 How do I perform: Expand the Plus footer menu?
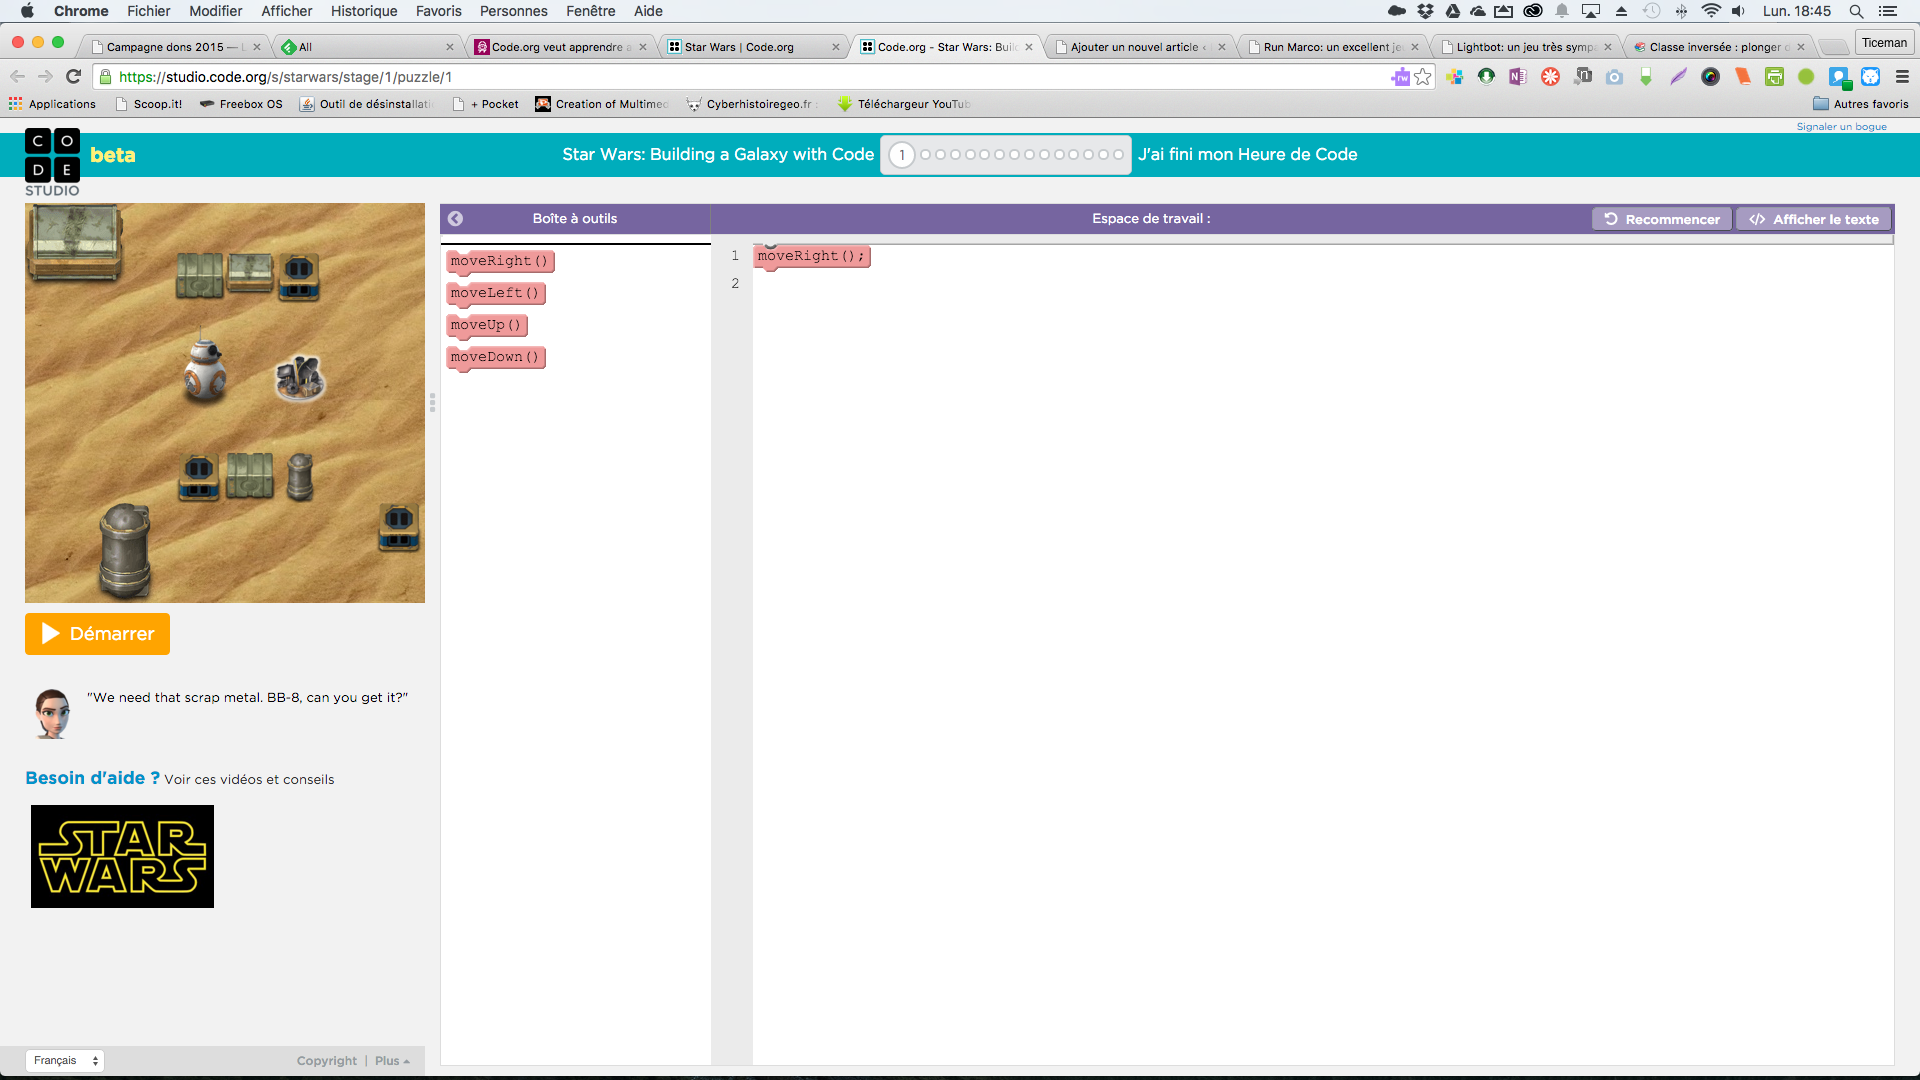click(x=392, y=1061)
